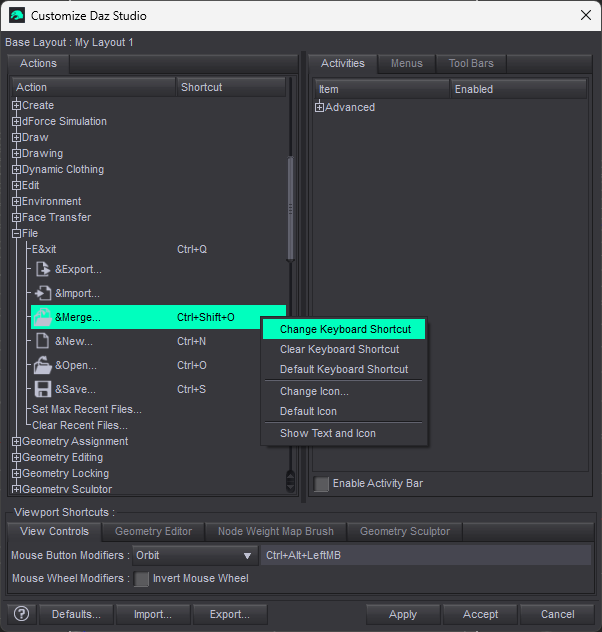
Task: Click the Export file icon
Action: (x=43, y=269)
